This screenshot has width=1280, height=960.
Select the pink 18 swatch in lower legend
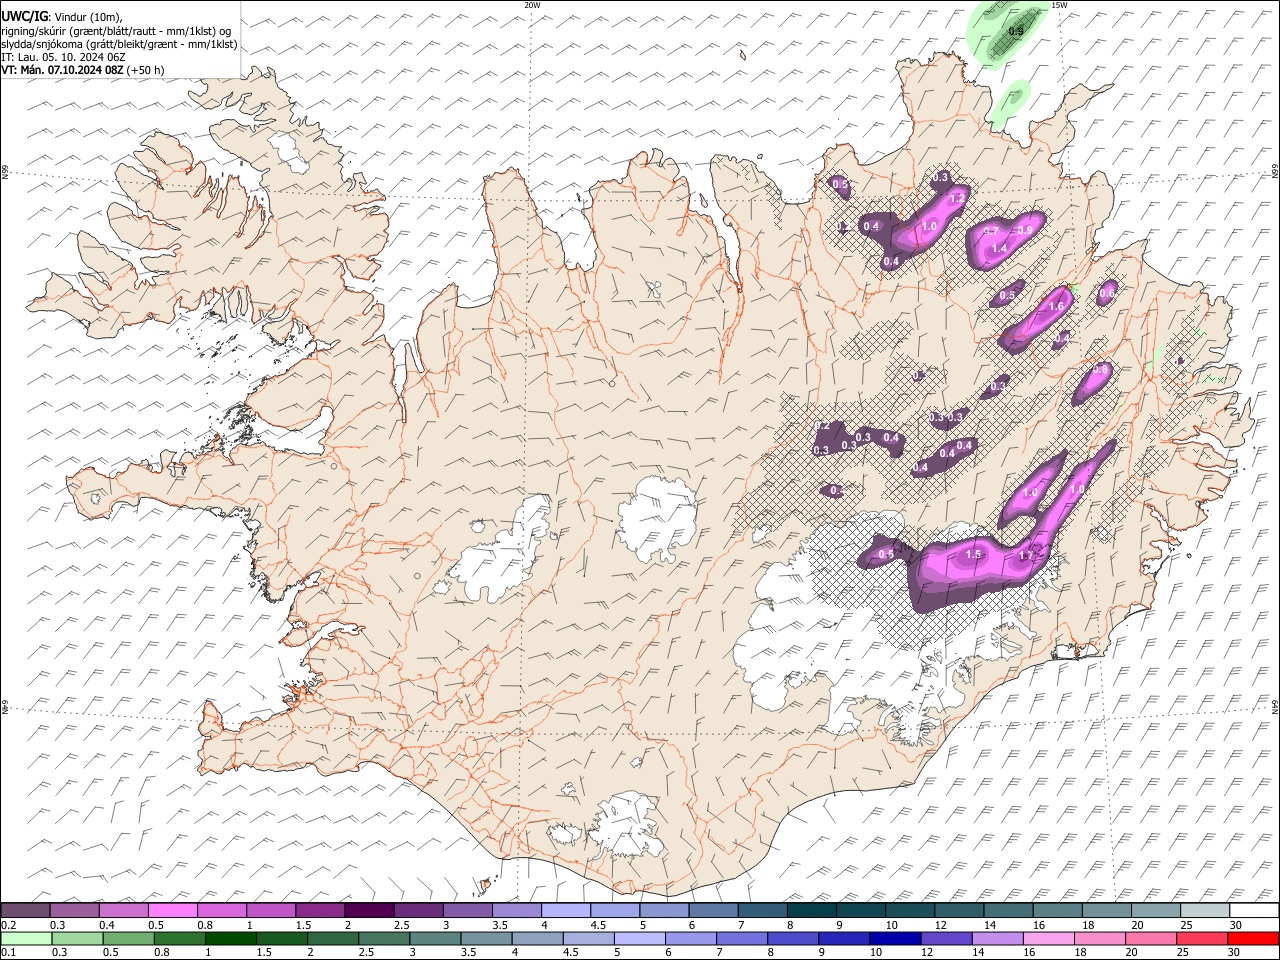1097,938
